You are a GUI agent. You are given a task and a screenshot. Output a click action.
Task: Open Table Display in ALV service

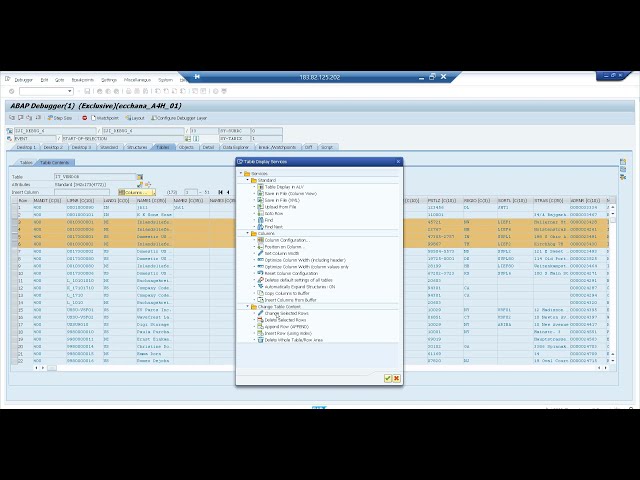[x=284, y=187]
